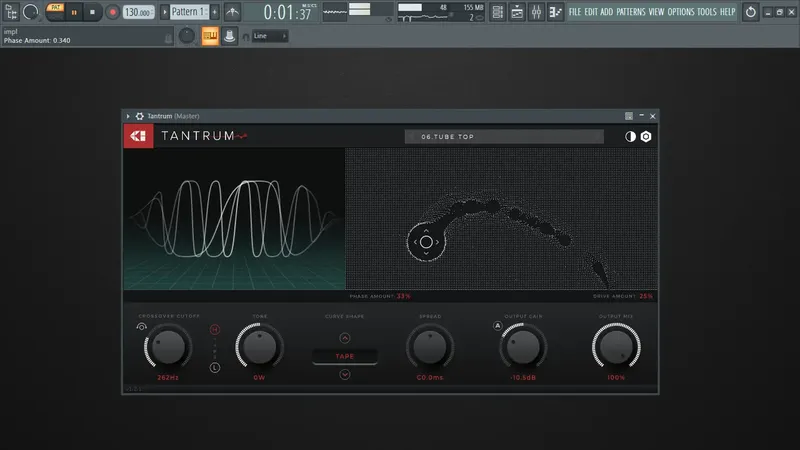This screenshot has height=450, width=800.
Task: Expand the Tantrum plugin window menu arrow
Action: [128, 116]
